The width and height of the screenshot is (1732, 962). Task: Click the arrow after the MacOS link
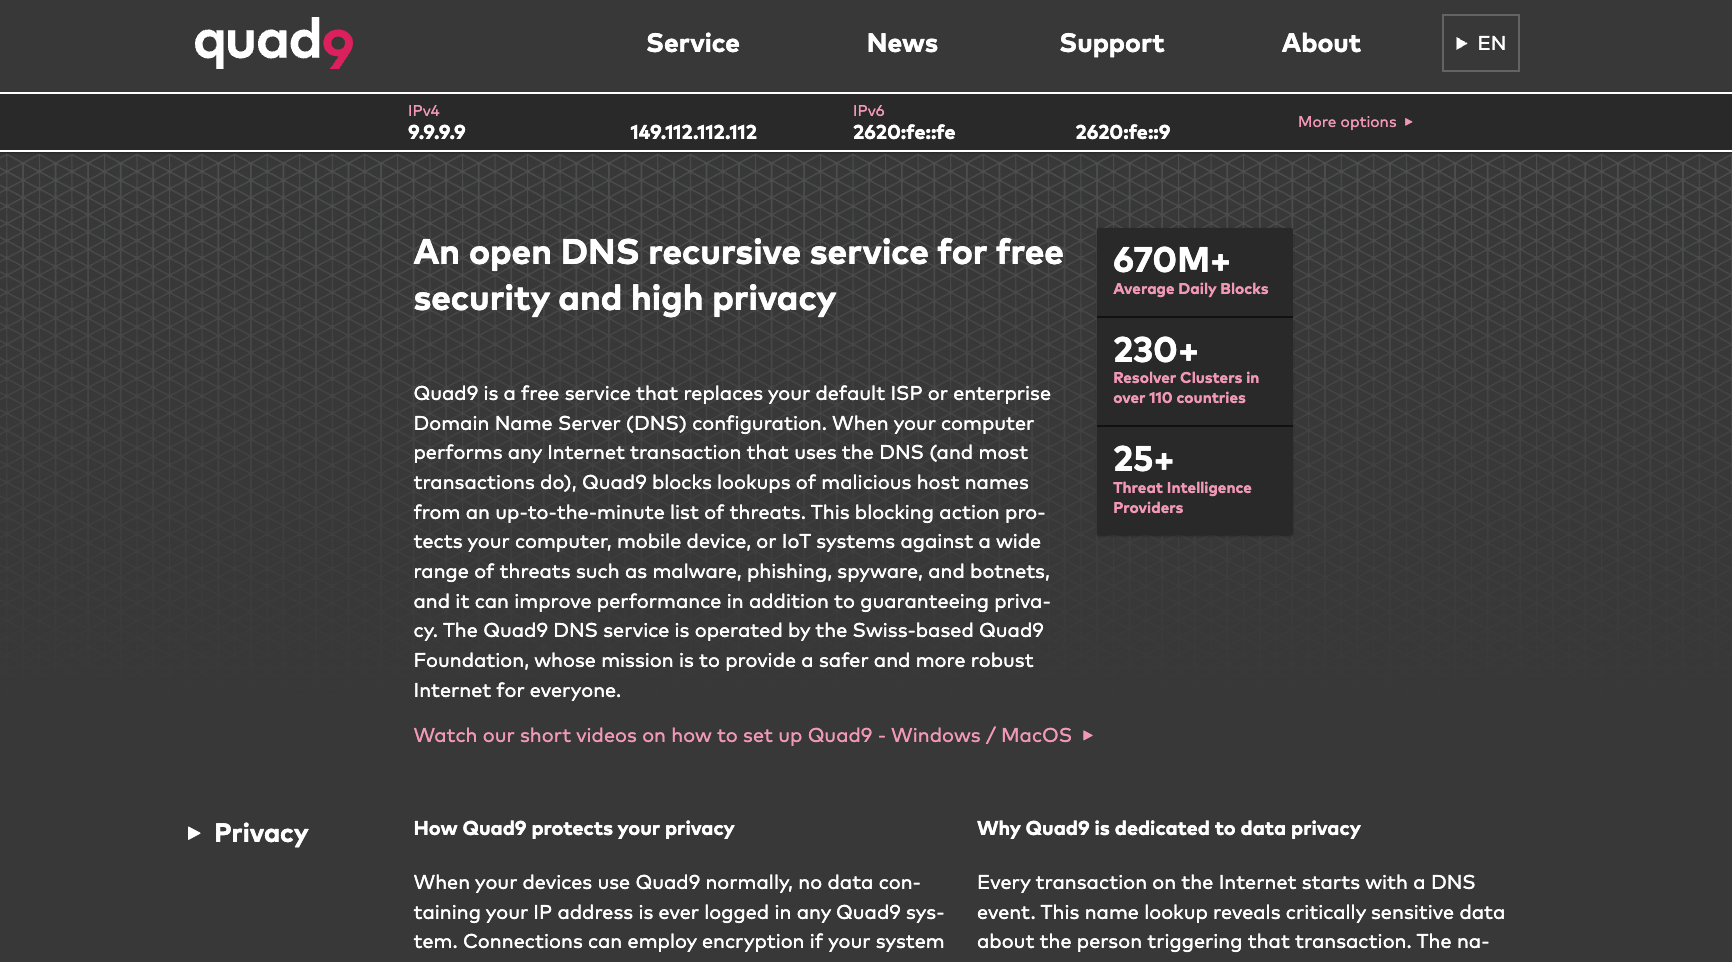coord(1088,736)
